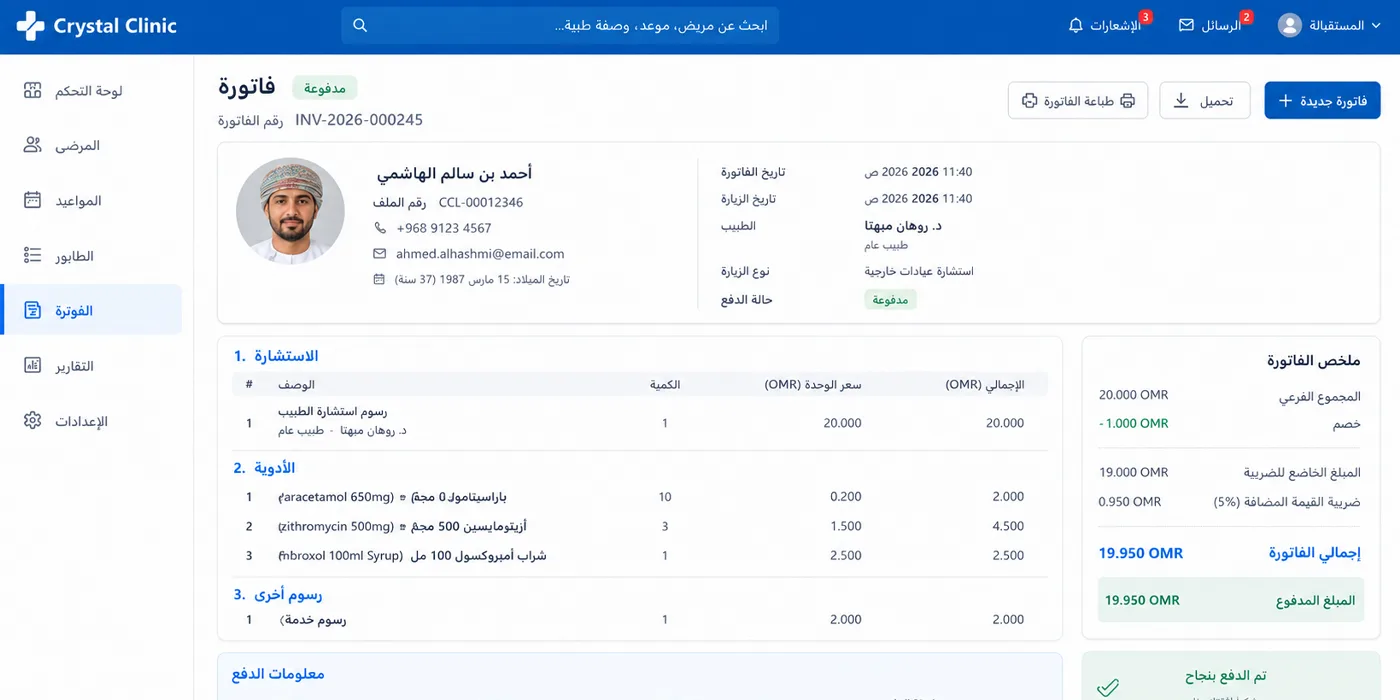Click the reports chart icon
The width and height of the screenshot is (1400, 700).
[x=32, y=365]
